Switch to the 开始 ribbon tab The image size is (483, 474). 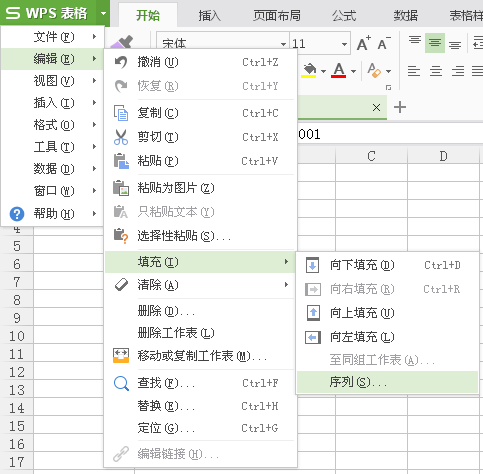click(148, 15)
